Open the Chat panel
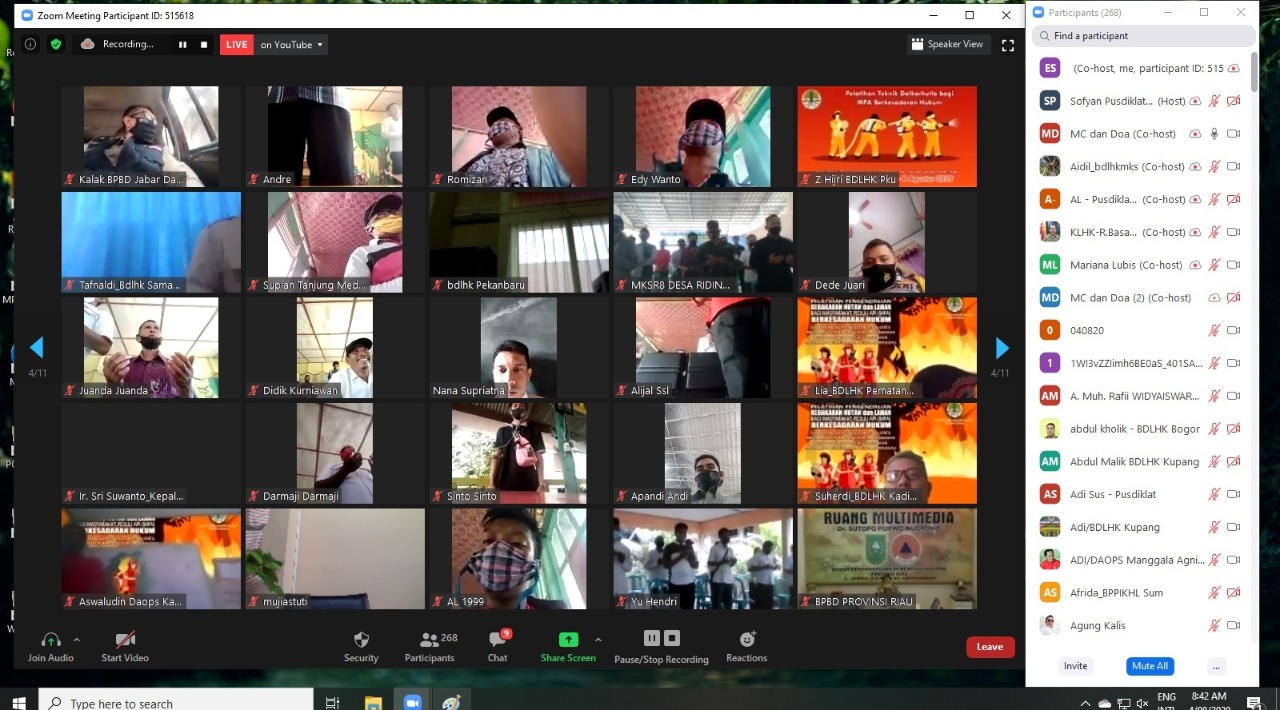Screen dimensions: 1280x710 pos(497,645)
